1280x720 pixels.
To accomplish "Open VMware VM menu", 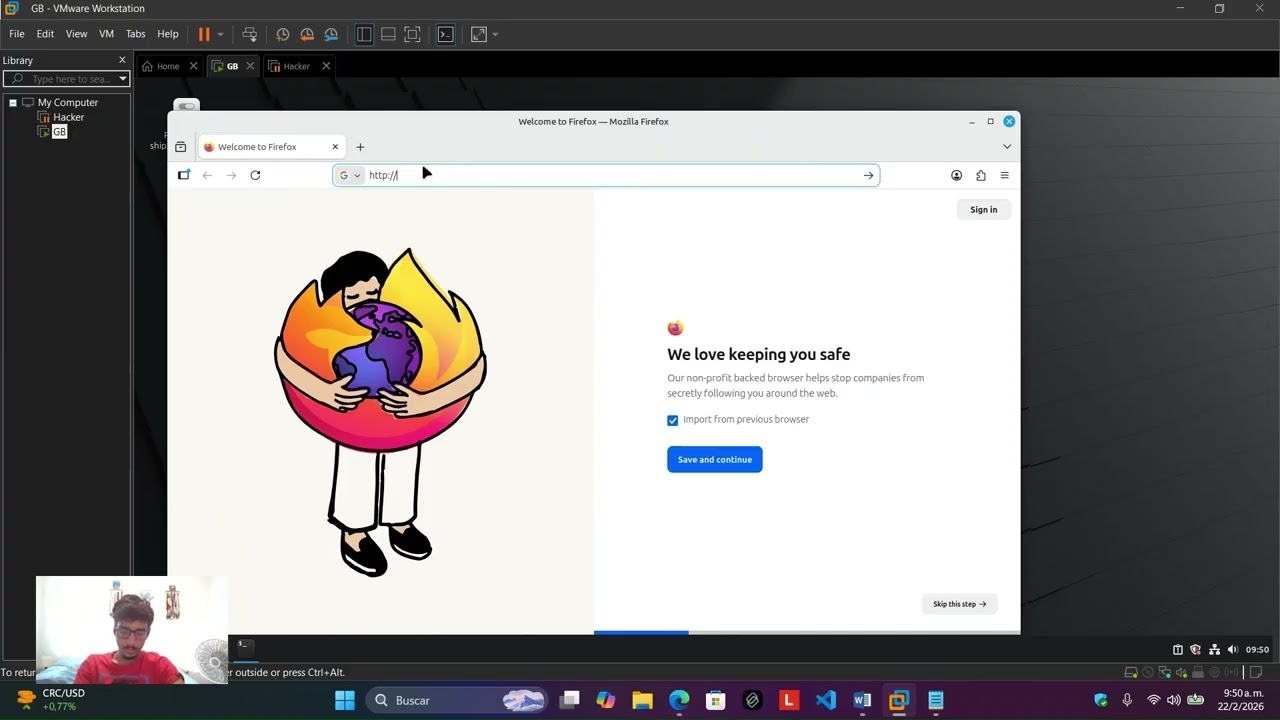I will click(106, 34).
